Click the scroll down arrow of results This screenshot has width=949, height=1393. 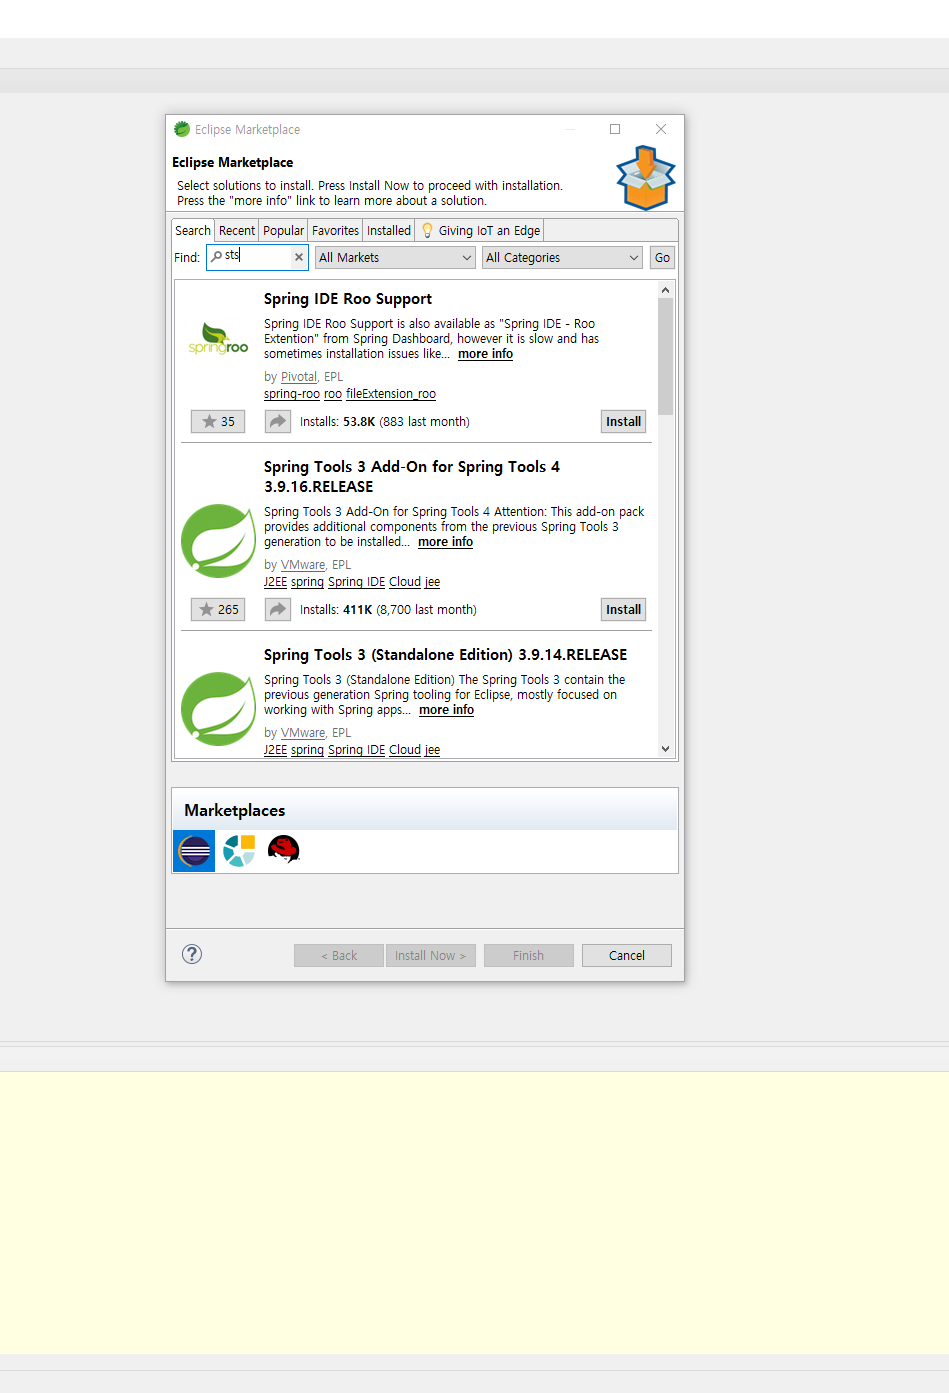coord(665,749)
